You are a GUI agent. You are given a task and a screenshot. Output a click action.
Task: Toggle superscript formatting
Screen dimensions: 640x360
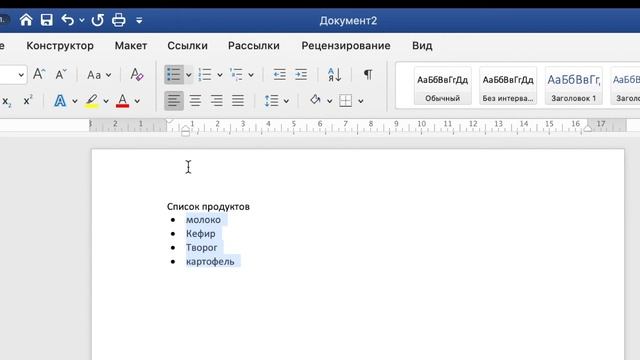28,100
